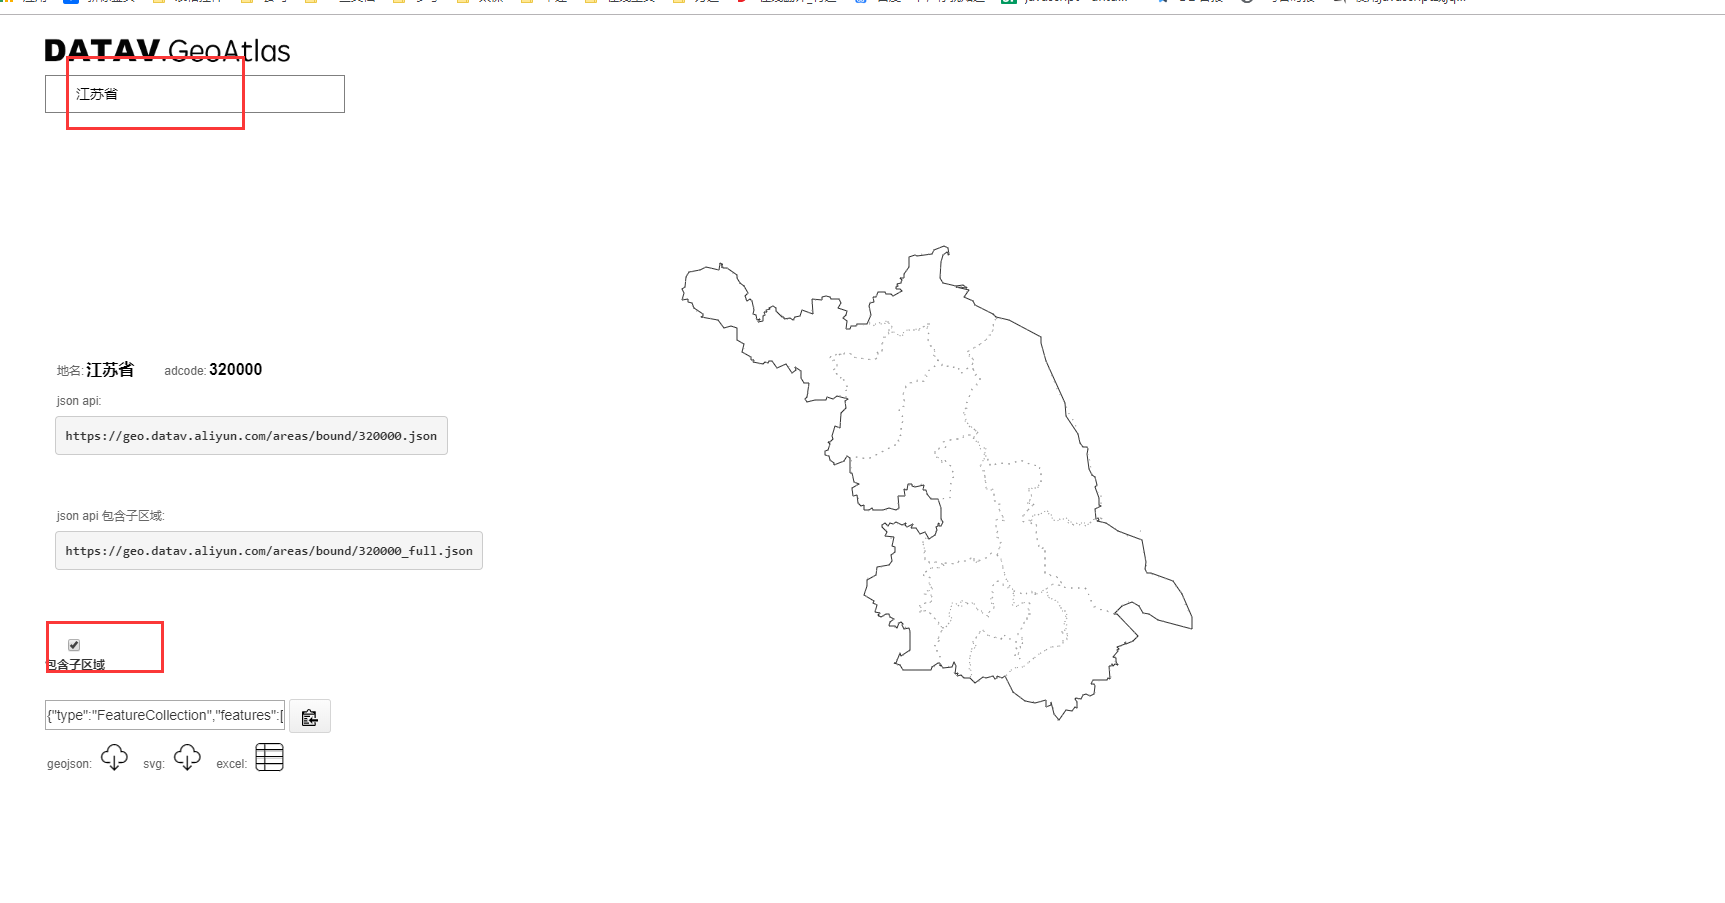1725x903 pixels.
Task: Click the FeatureCollection GeoJSON text field
Action: 164,714
